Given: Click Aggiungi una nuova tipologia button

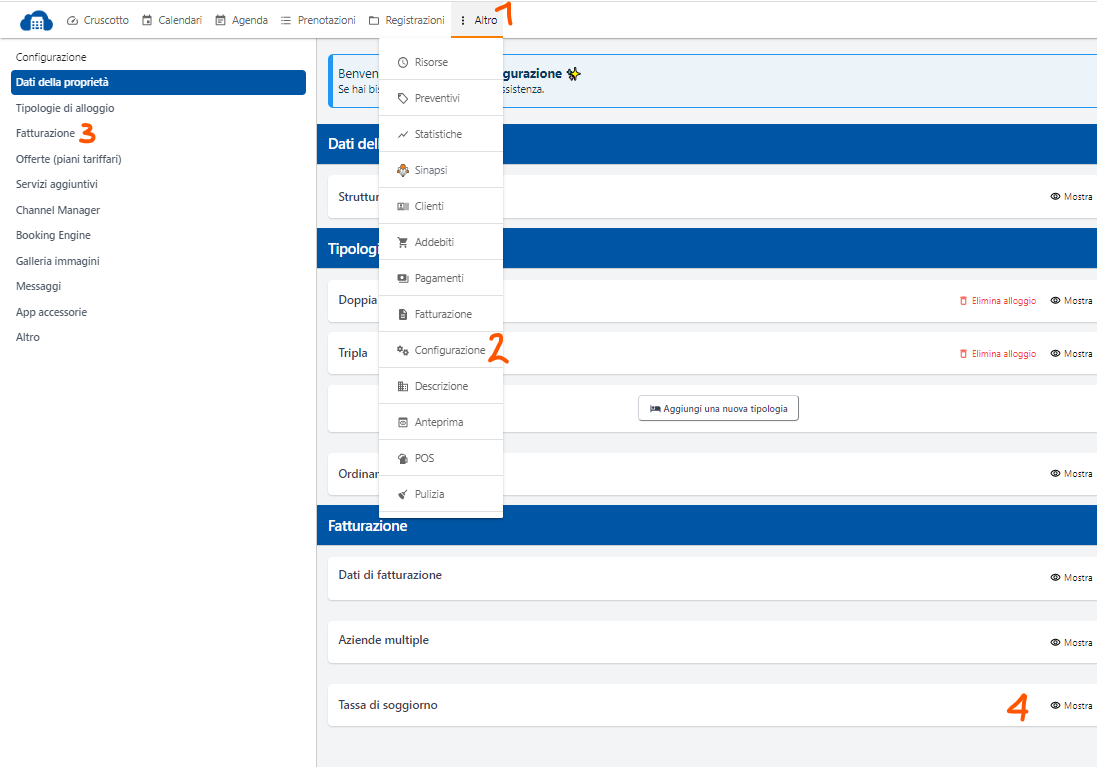Looking at the screenshot, I should 718,409.
